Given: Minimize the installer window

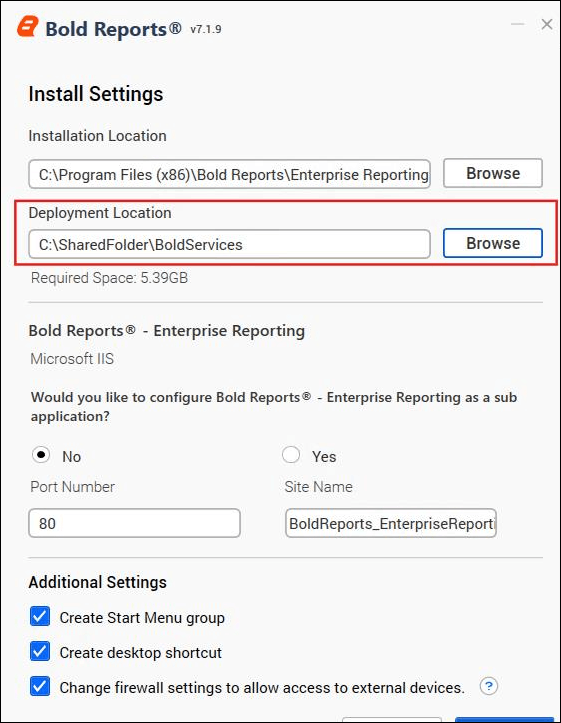Looking at the screenshot, I should [518, 24].
